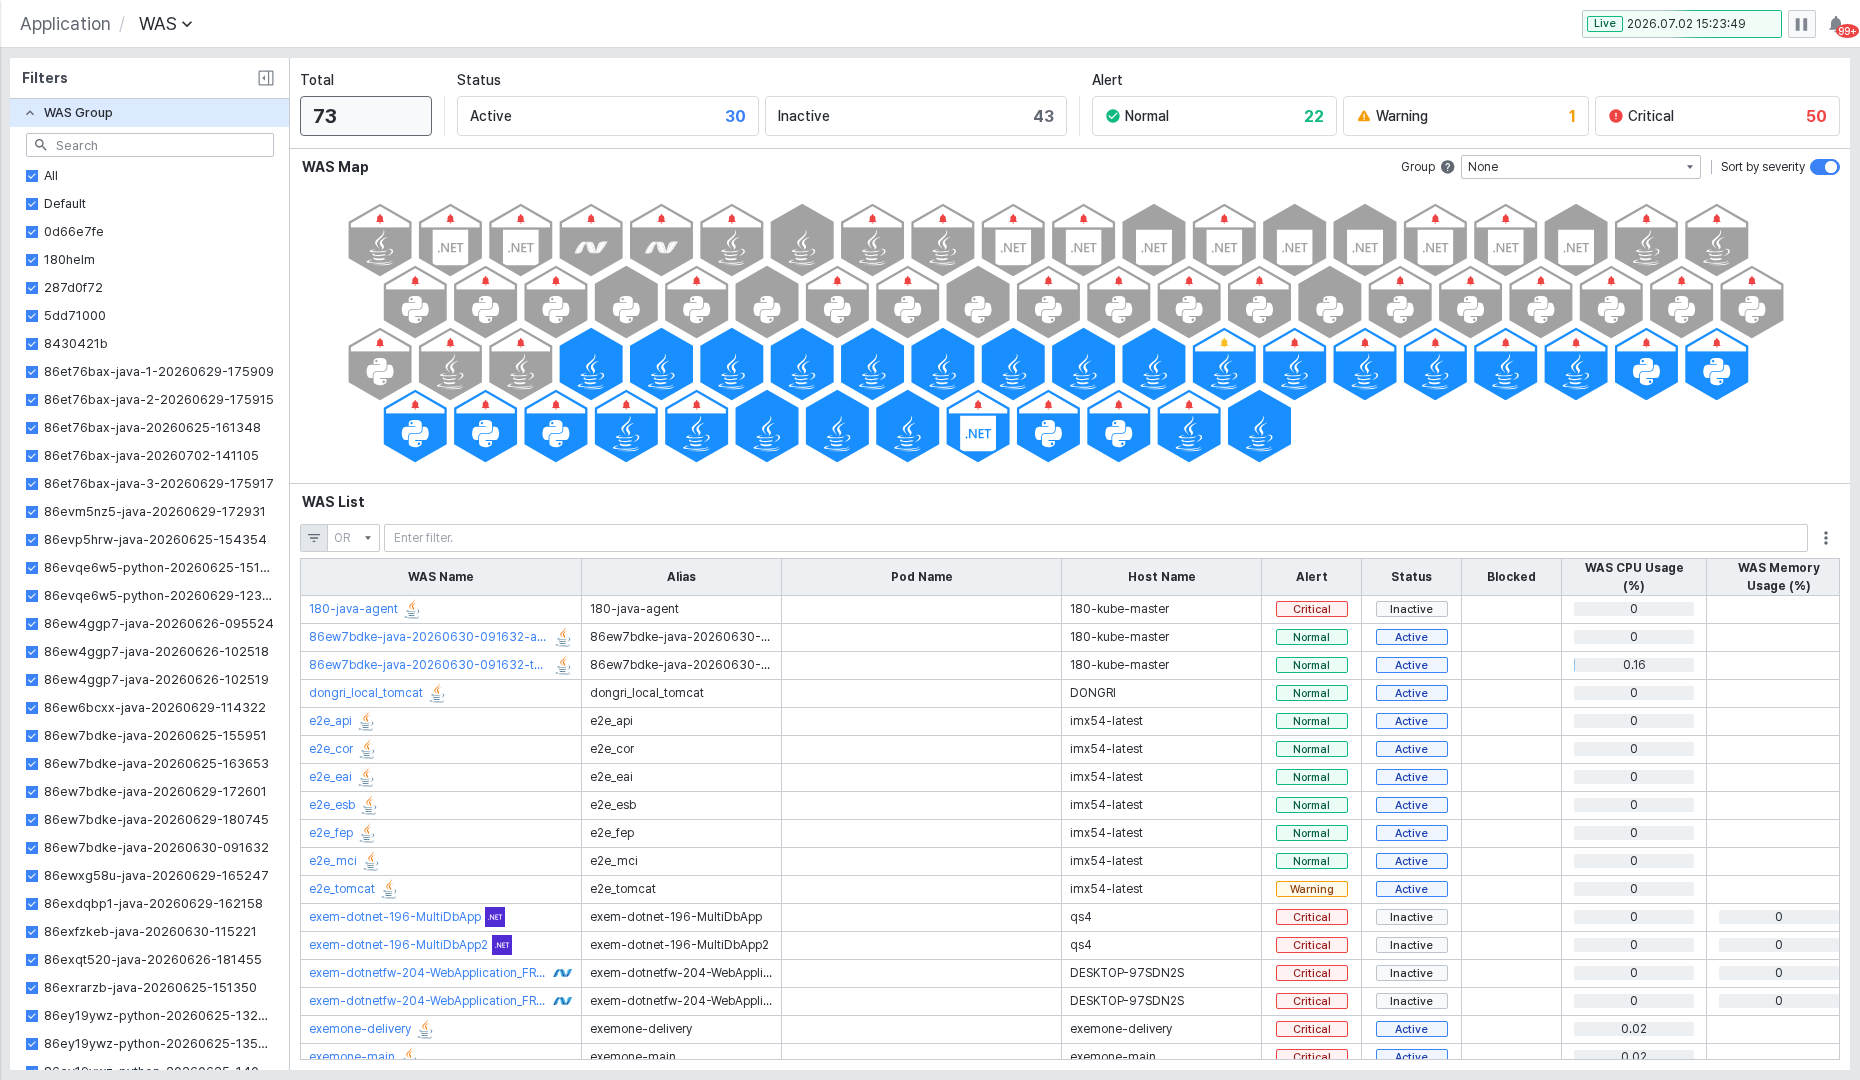This screenshot has height=1080, width=1860.
Task: Open the notifications bell
Action: [x=1836, y=24]
